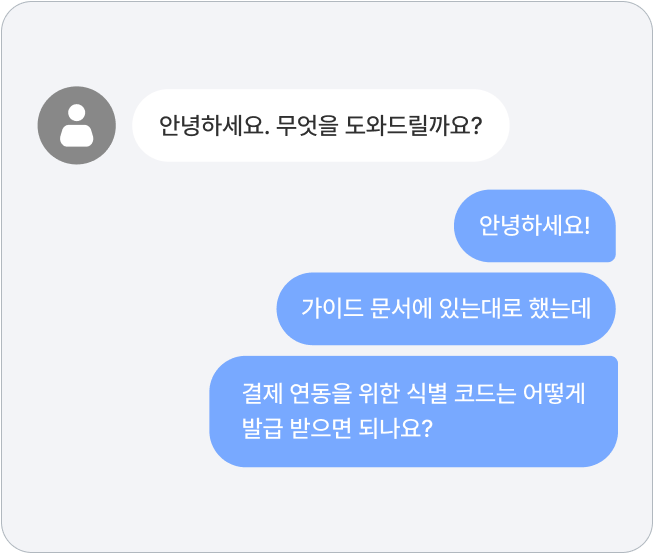This screenshot has height=553, width=653.
Task: Select the agent greeting message bubble
Action: (x=321, y=126)
